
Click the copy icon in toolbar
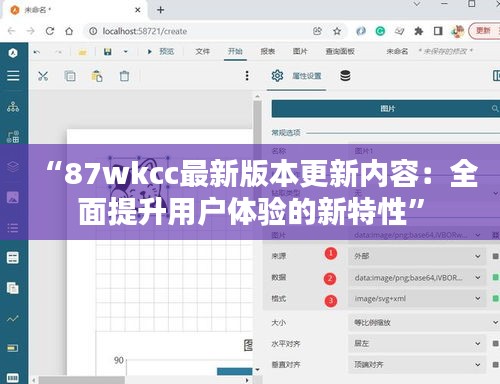(70, 76)
